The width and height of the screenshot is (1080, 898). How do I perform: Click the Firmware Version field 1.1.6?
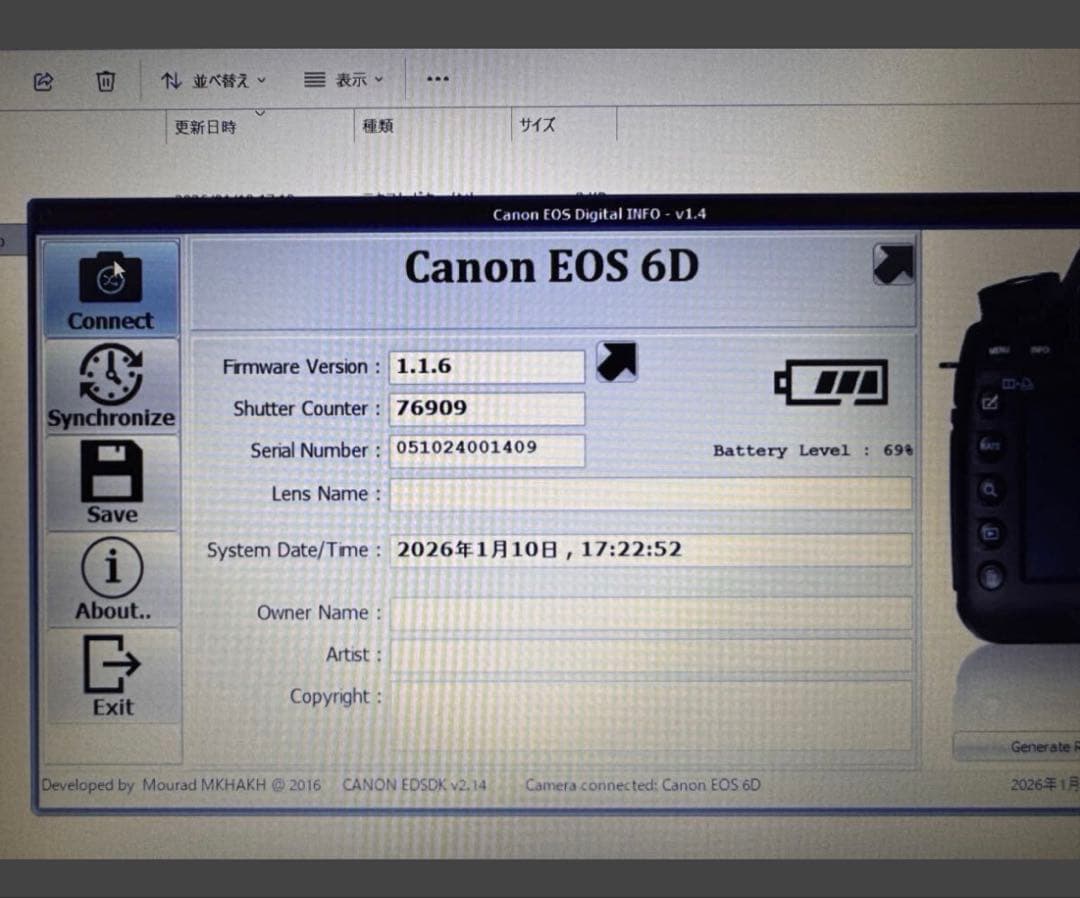click(487, 366)
